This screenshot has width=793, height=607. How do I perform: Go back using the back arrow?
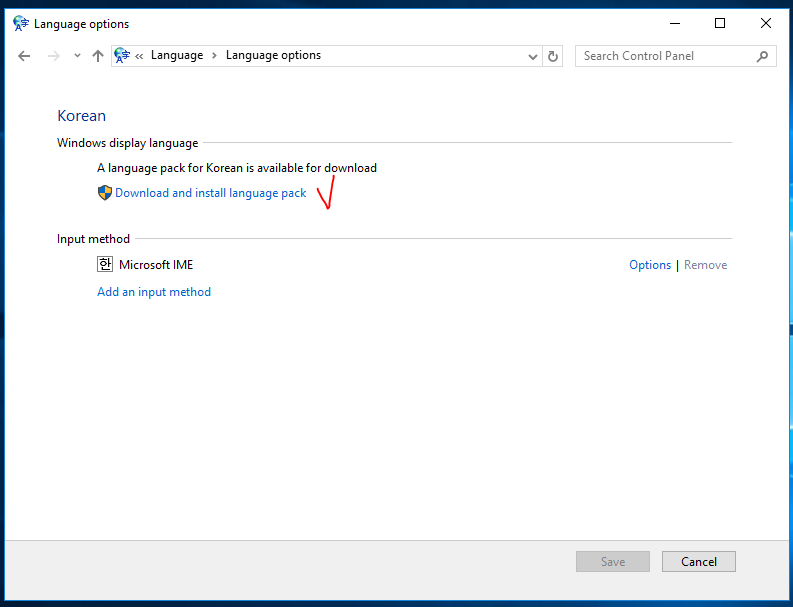[24, 56]
